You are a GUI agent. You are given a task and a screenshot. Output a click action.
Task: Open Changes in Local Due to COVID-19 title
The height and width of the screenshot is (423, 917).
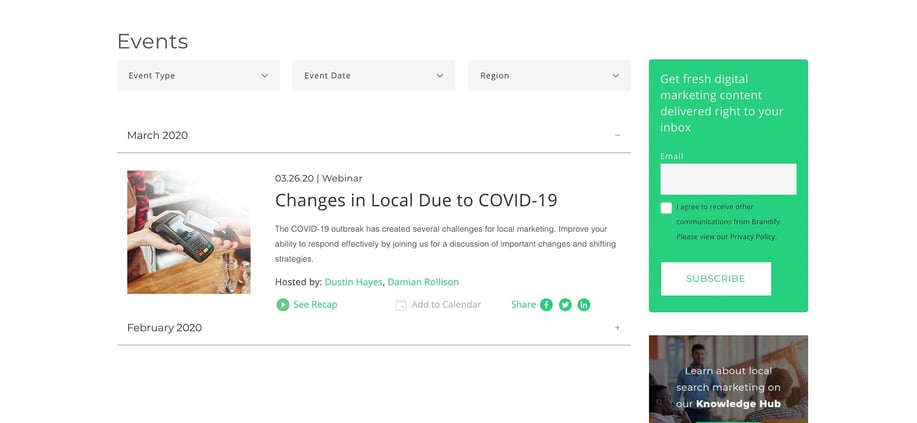tap(416, 200)
